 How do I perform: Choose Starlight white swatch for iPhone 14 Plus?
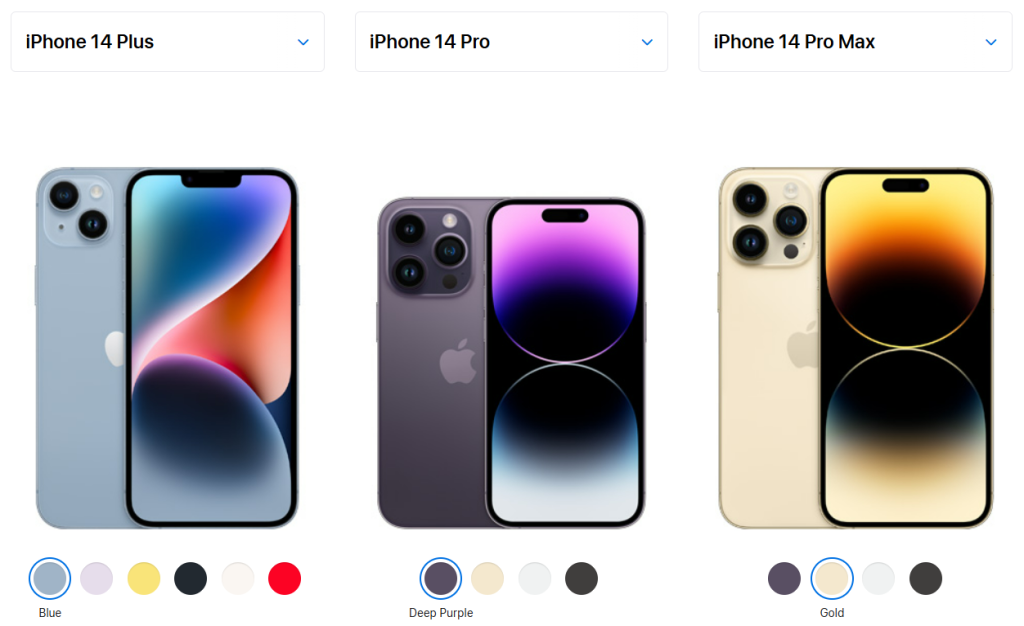point(238,578)
